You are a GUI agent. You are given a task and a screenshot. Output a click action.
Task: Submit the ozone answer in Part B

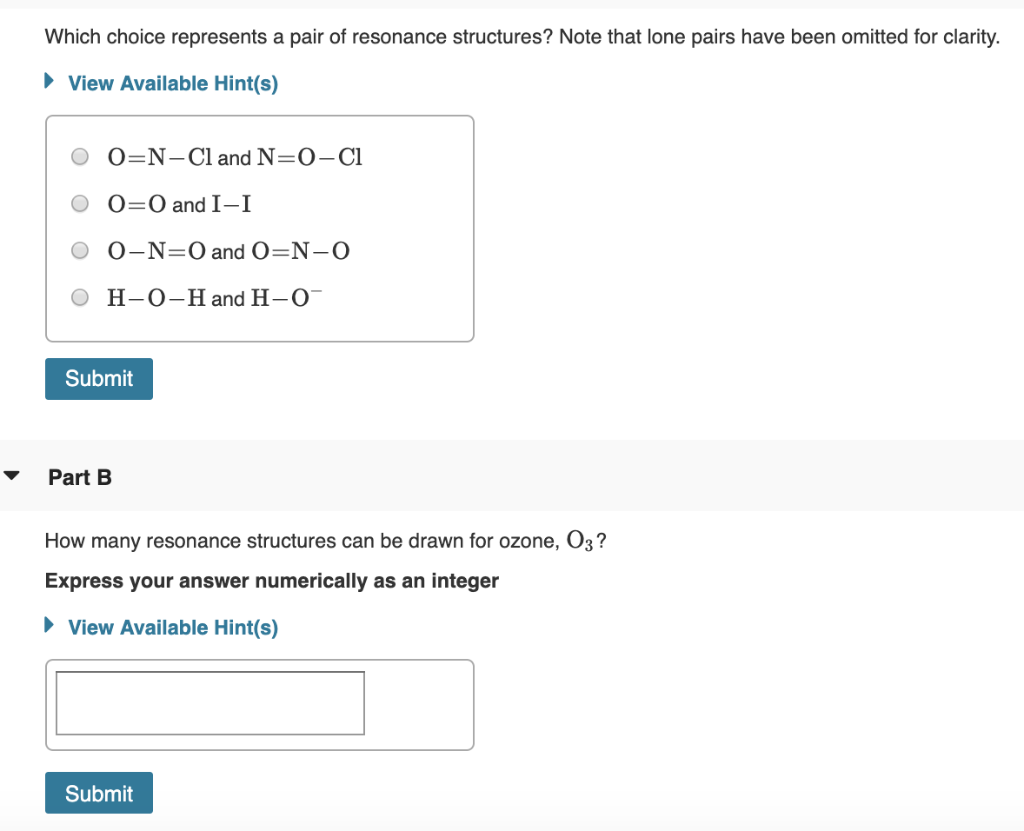[98, 792]
